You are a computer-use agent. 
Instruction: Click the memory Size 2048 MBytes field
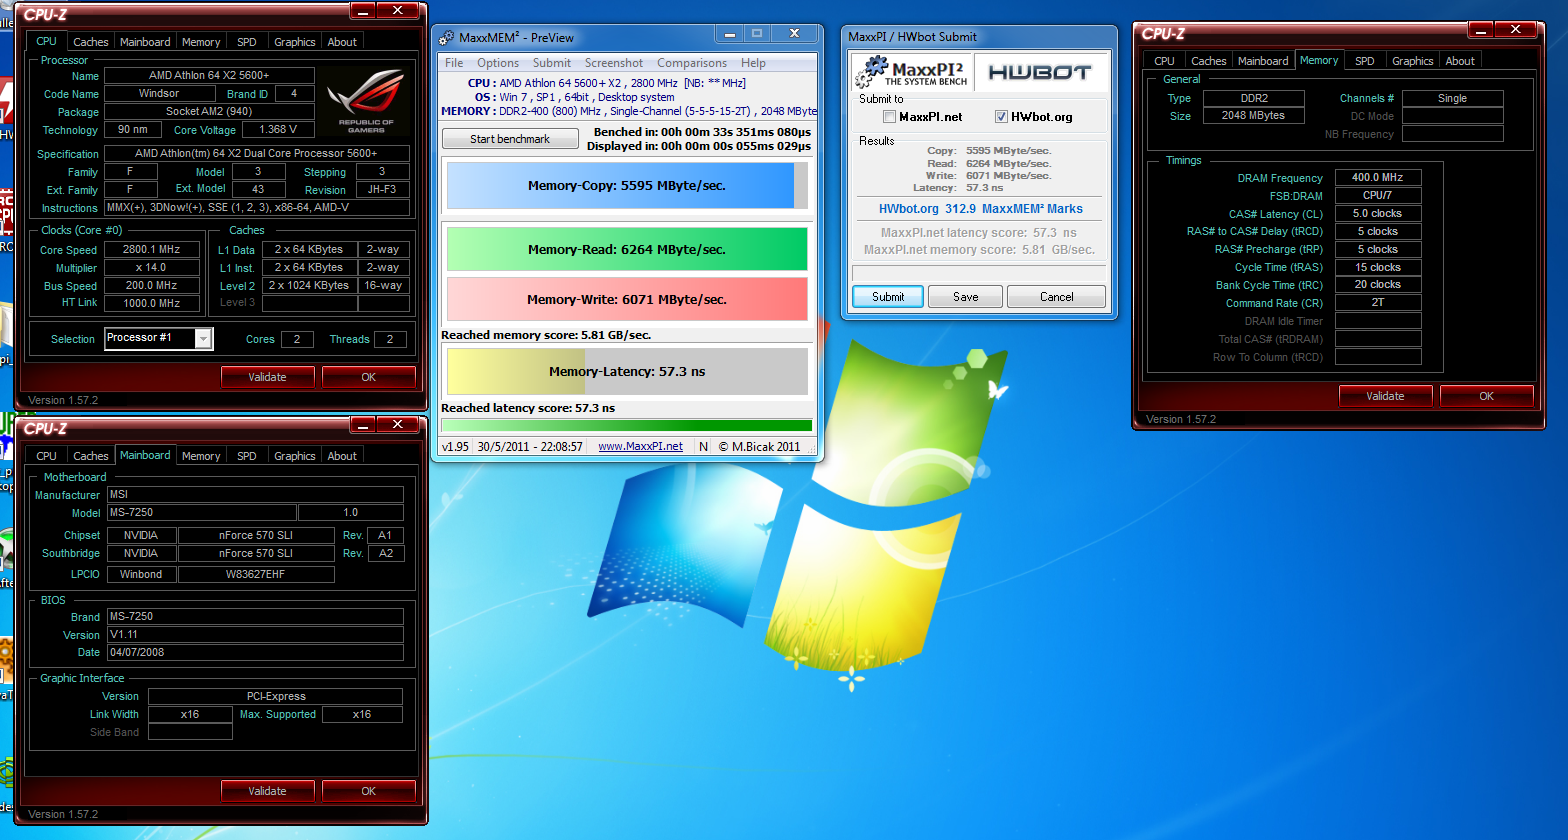click(x=1253, y=116)
